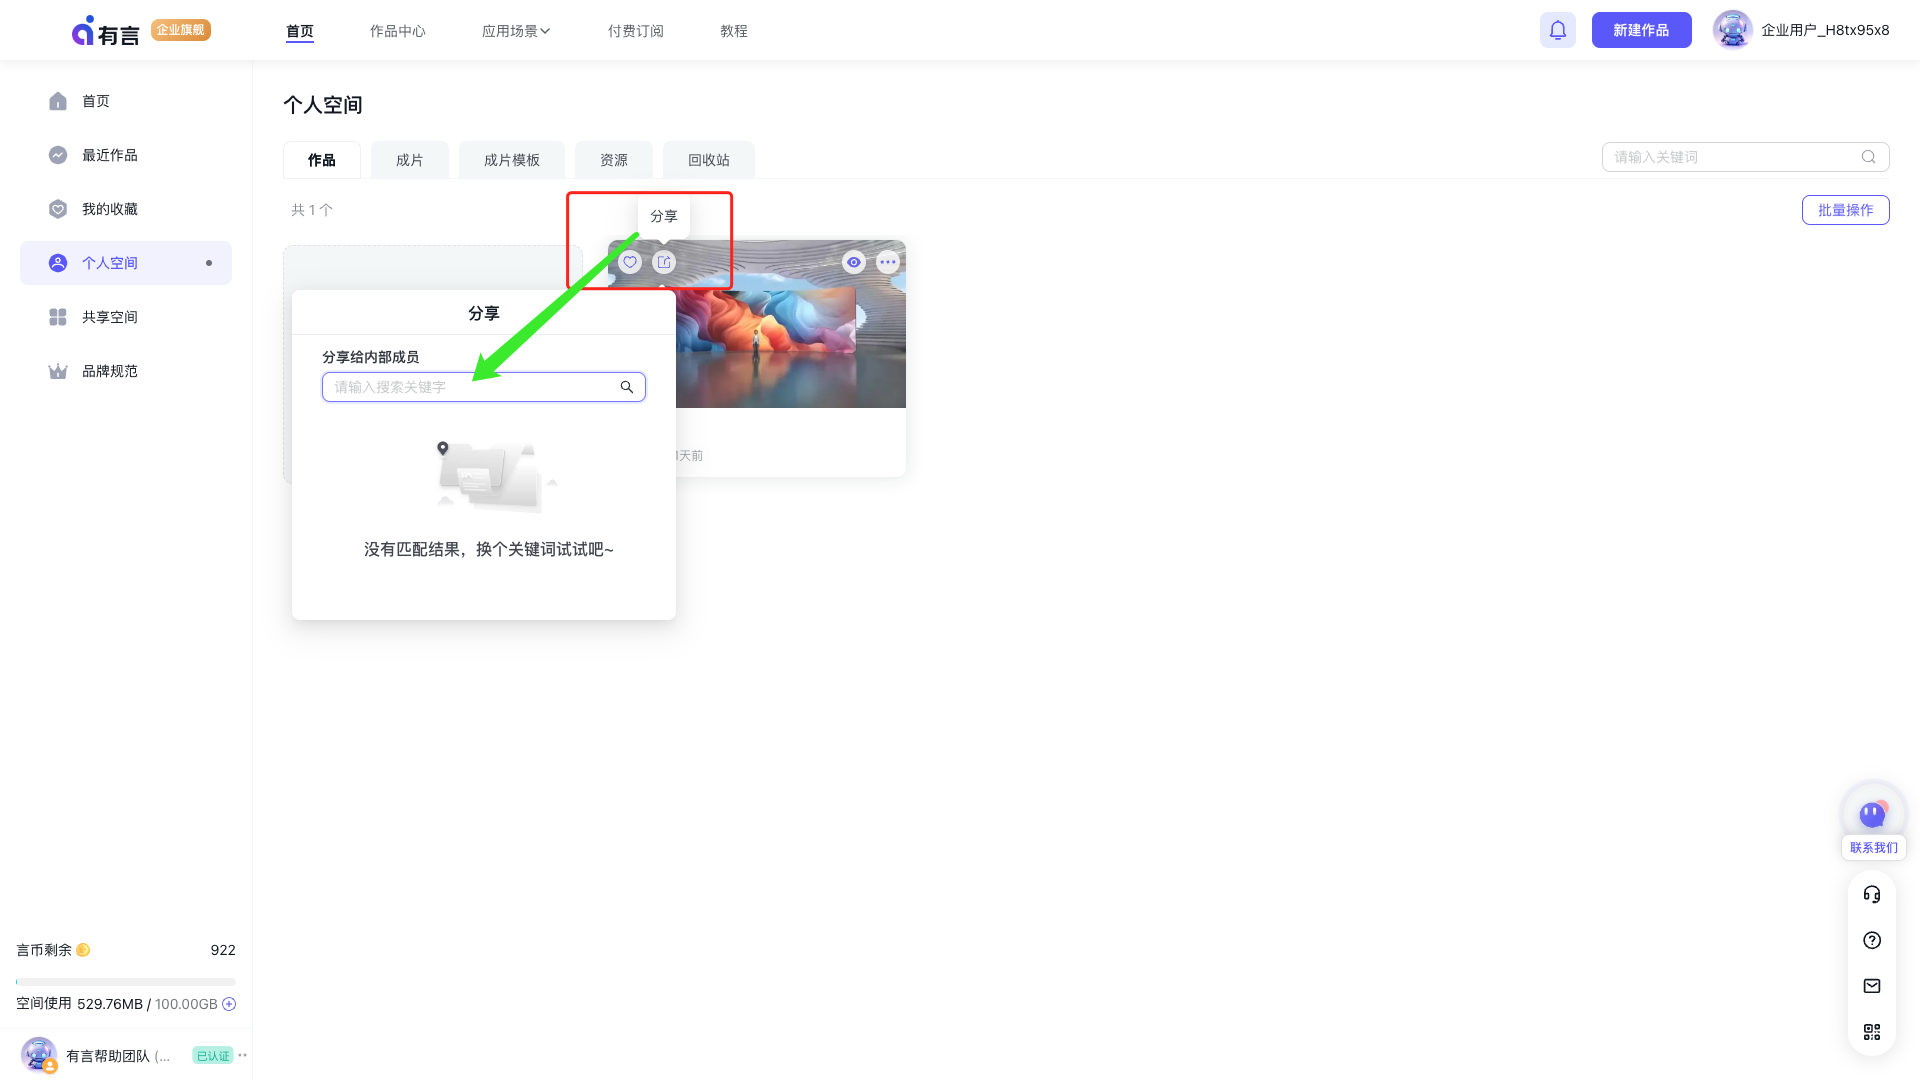Screen dimensions: 1920x1080
Task: Click the 批量操作 button
Action: coord(1846,210)
